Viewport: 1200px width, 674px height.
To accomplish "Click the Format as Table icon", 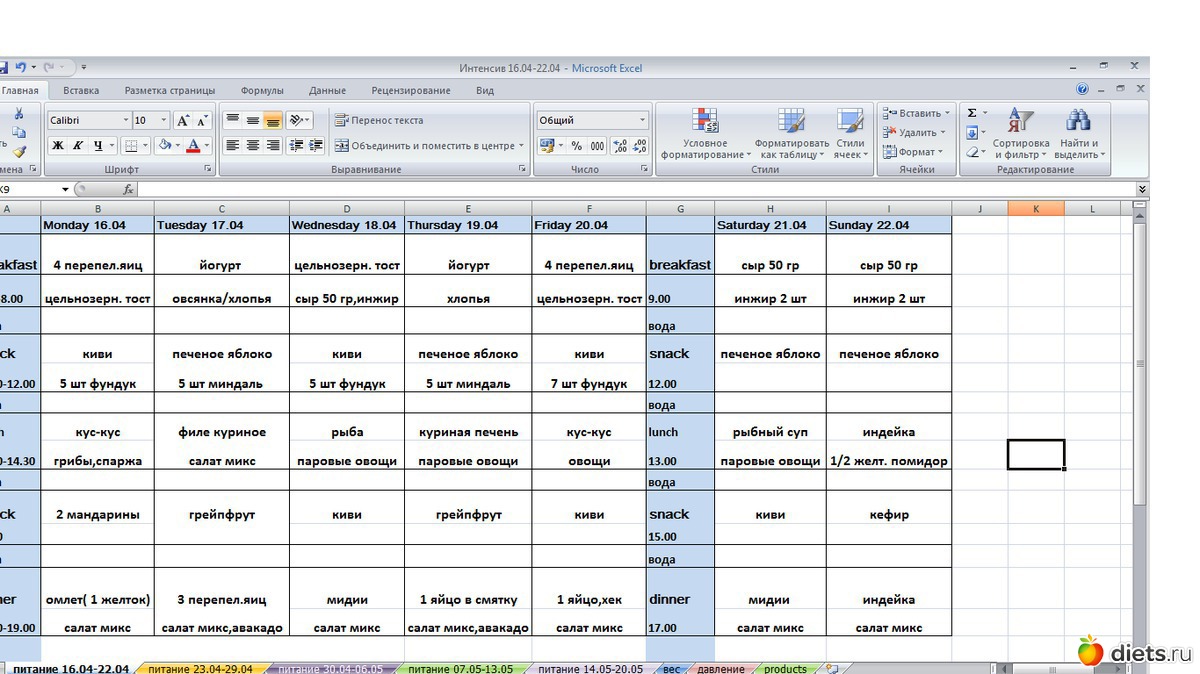I will click(791, 134).
